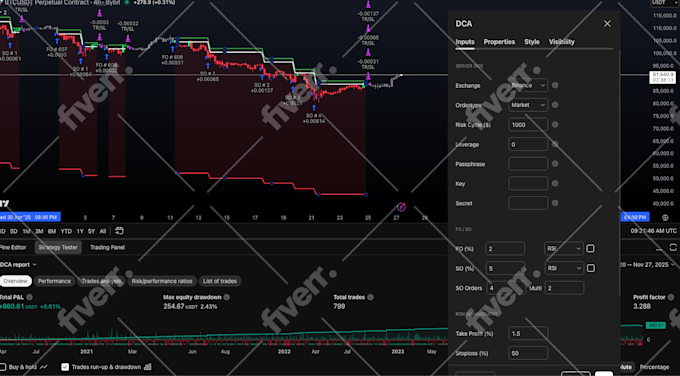Screen dimensions: 680x376
Task: Click the info icon beside Total trades
Action: coord(370,298)
